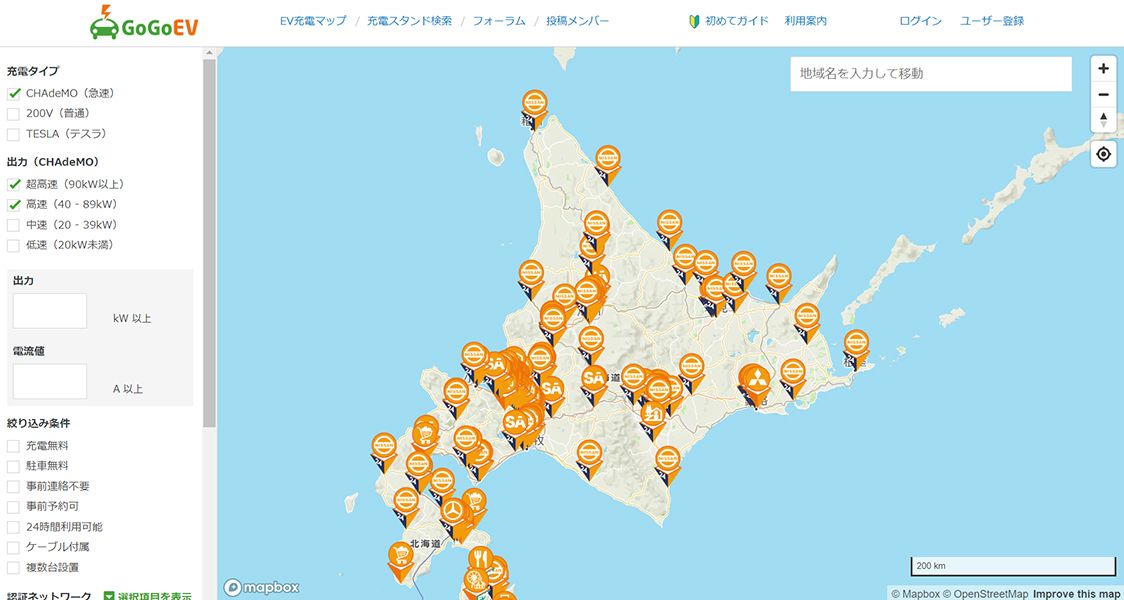Zoom in the map with plus button
Screen dimensions: 1124x600
pos(1103,69)
